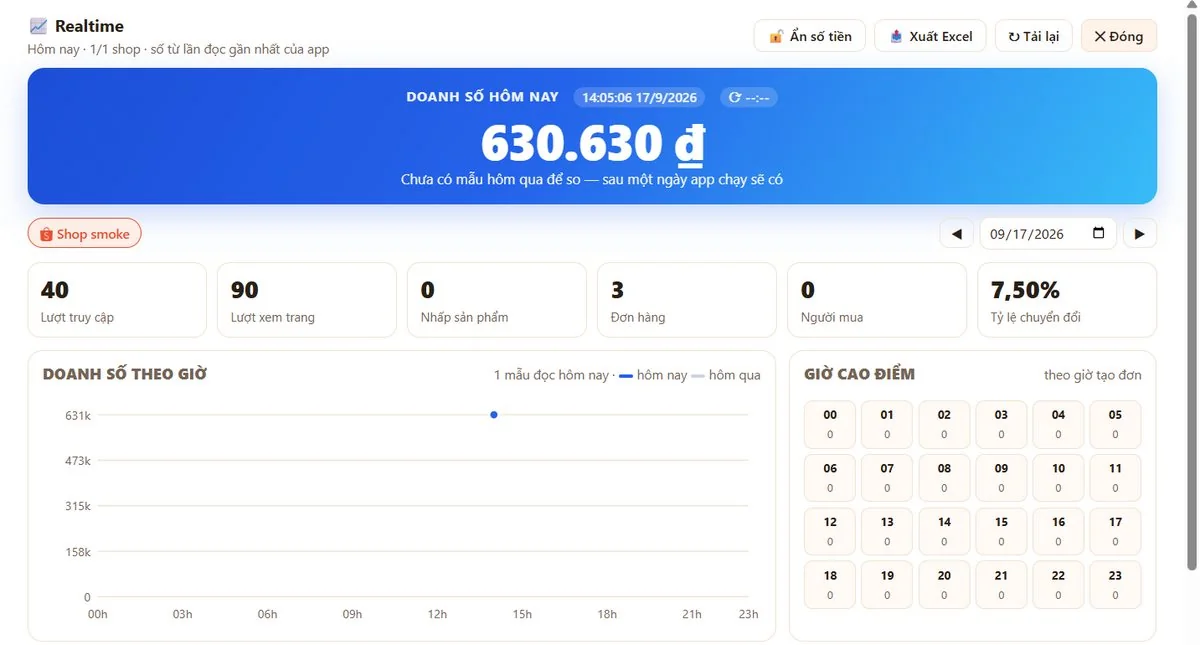Open the calendar picker icon in the date field
This screenshot has height=645, width=1200.
coord(1099,233)
